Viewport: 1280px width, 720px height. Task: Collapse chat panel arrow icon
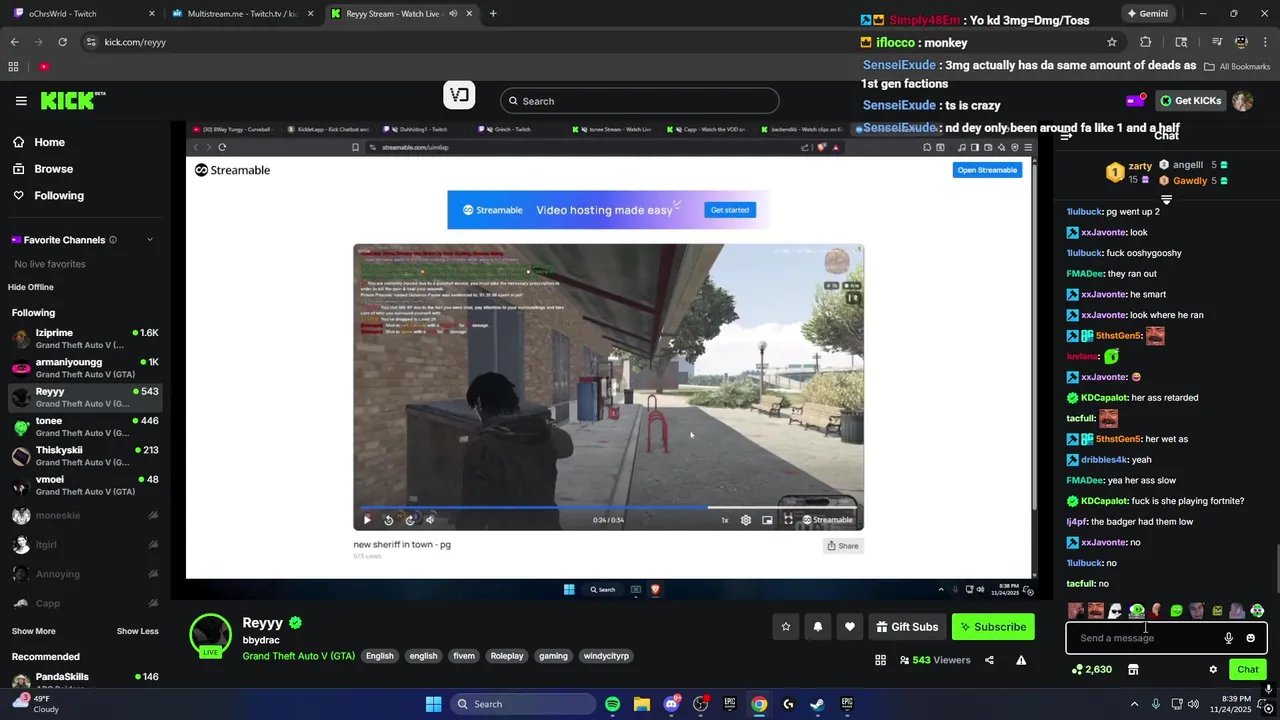click(1066, 136)
